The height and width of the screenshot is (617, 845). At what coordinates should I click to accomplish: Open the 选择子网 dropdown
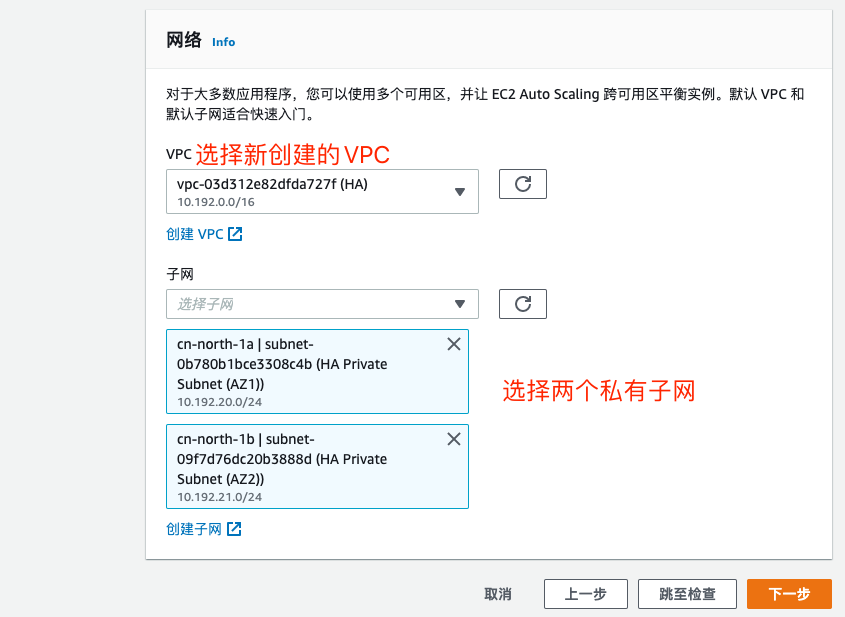tap(320, 303)
